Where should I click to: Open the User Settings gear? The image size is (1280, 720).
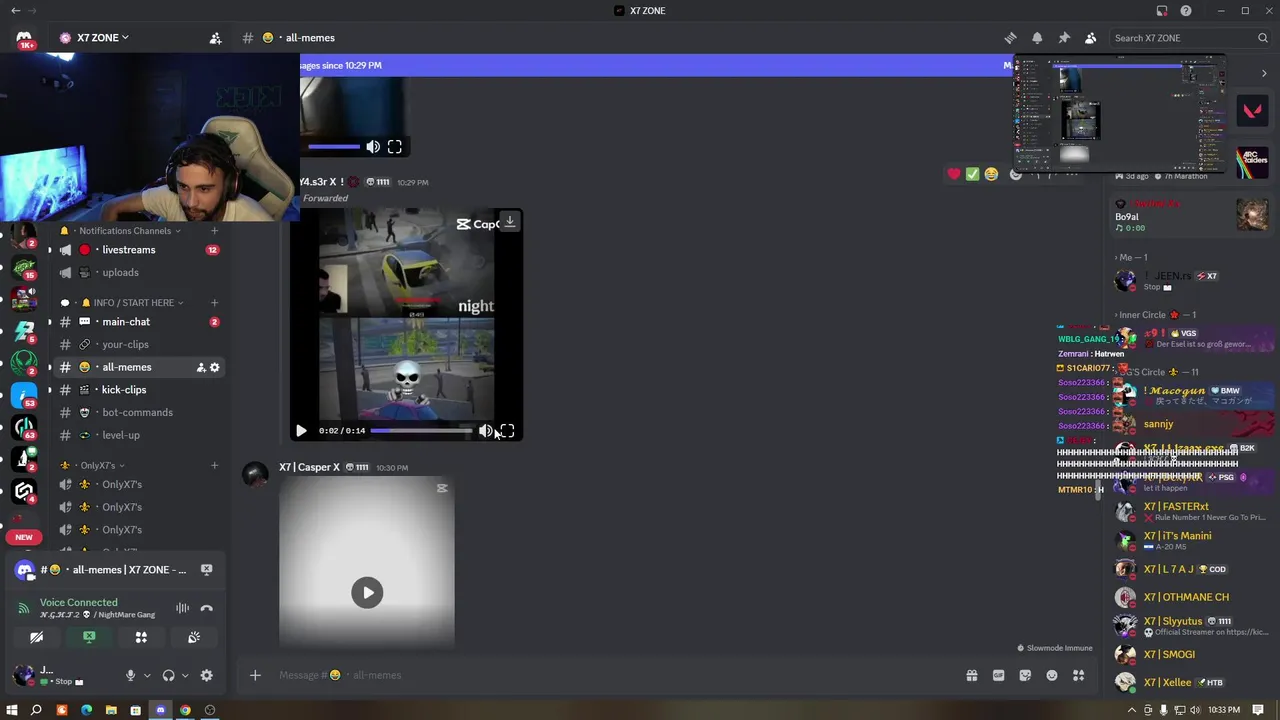[x=206, y=675]
